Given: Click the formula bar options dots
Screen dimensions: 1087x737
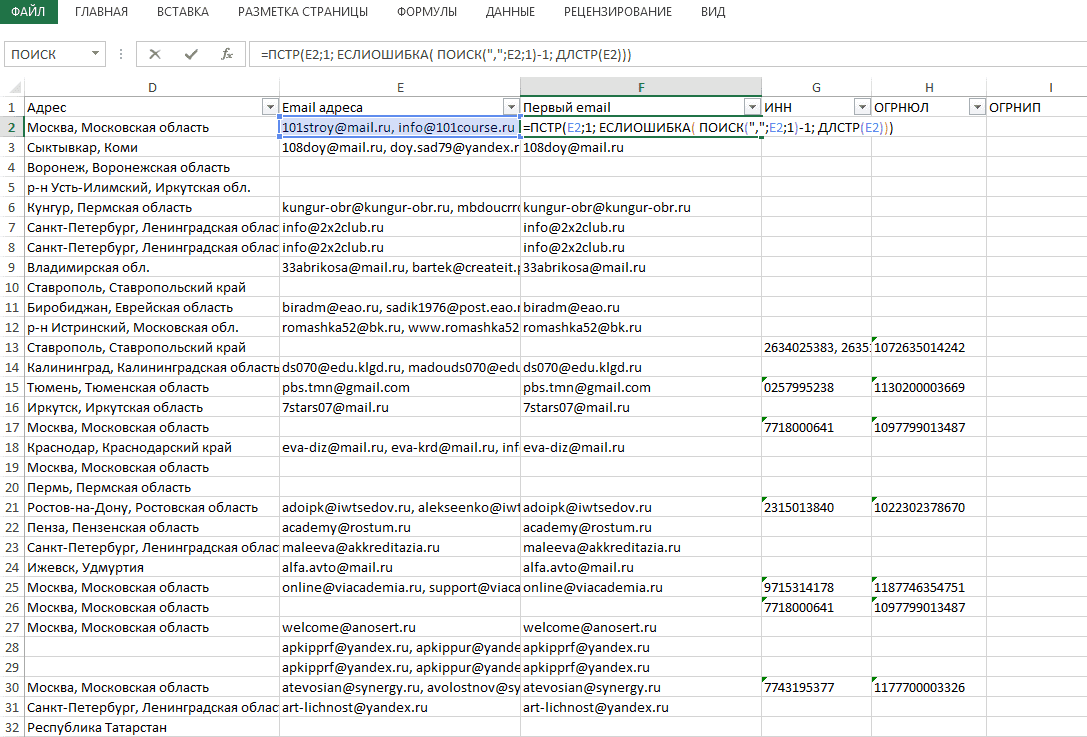Looking at the screenshot, I should [121, 54].
